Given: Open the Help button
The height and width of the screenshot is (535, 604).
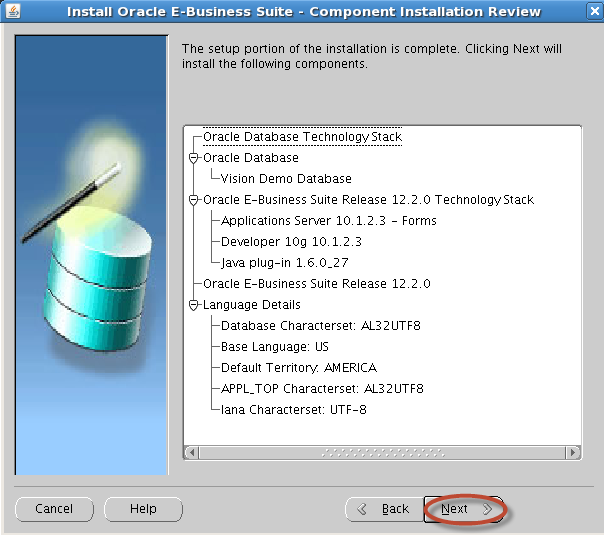Looking at the screenshot, I should point(143,509).
